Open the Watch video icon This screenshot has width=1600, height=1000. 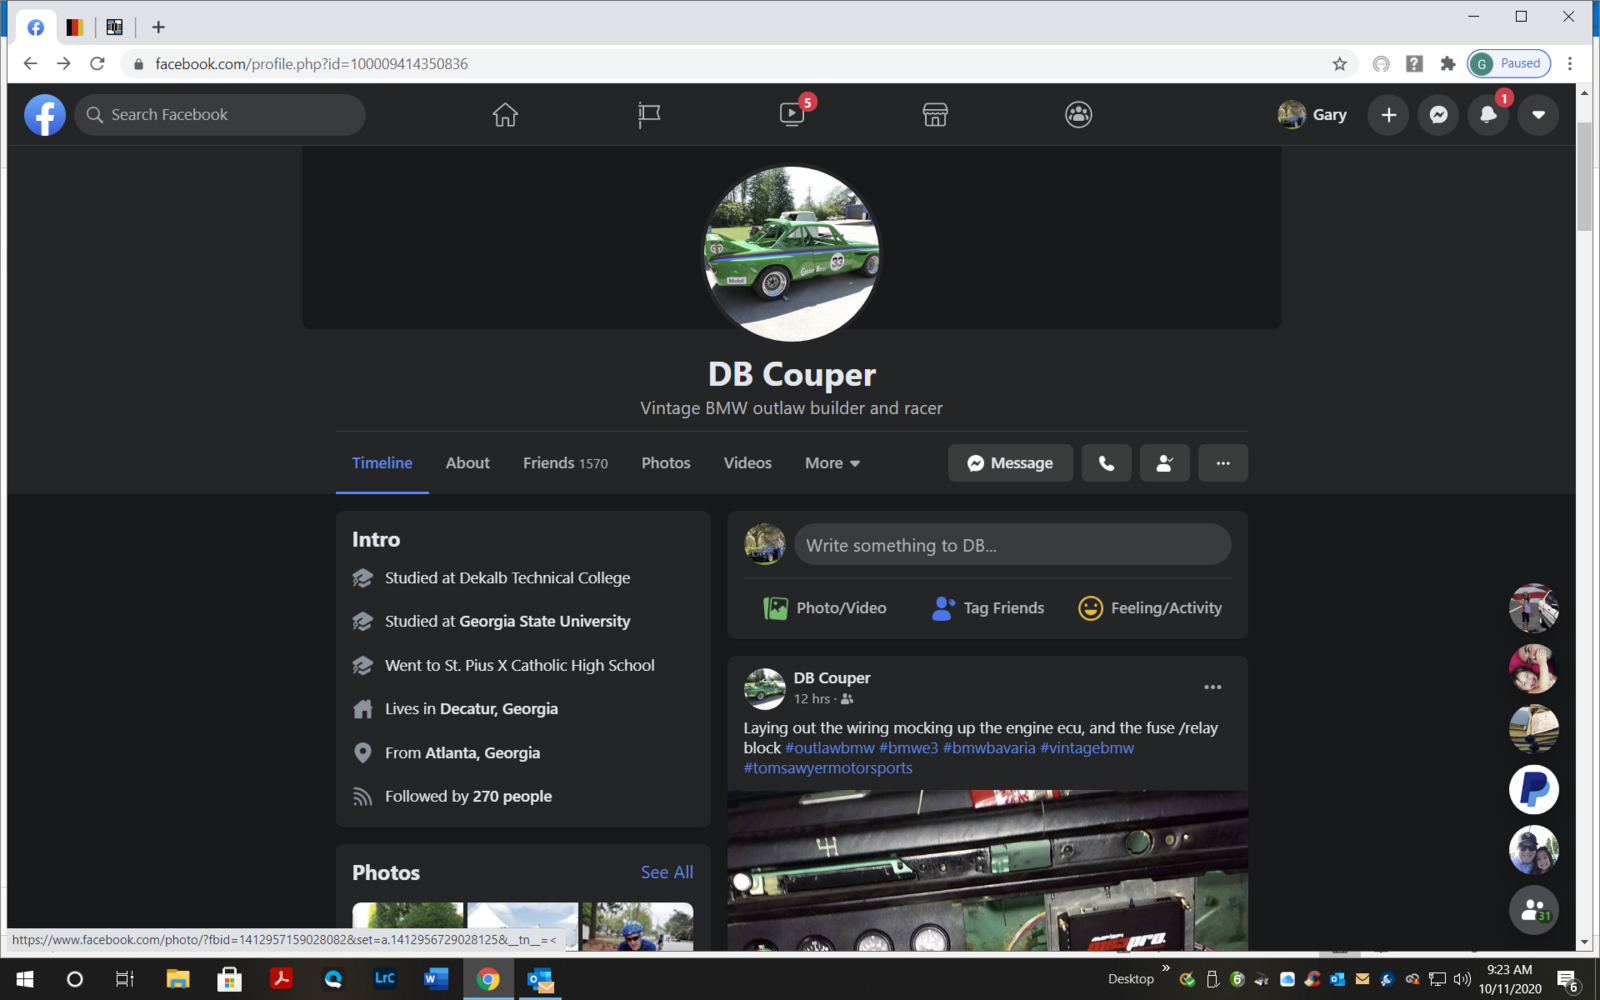[792, 115]
